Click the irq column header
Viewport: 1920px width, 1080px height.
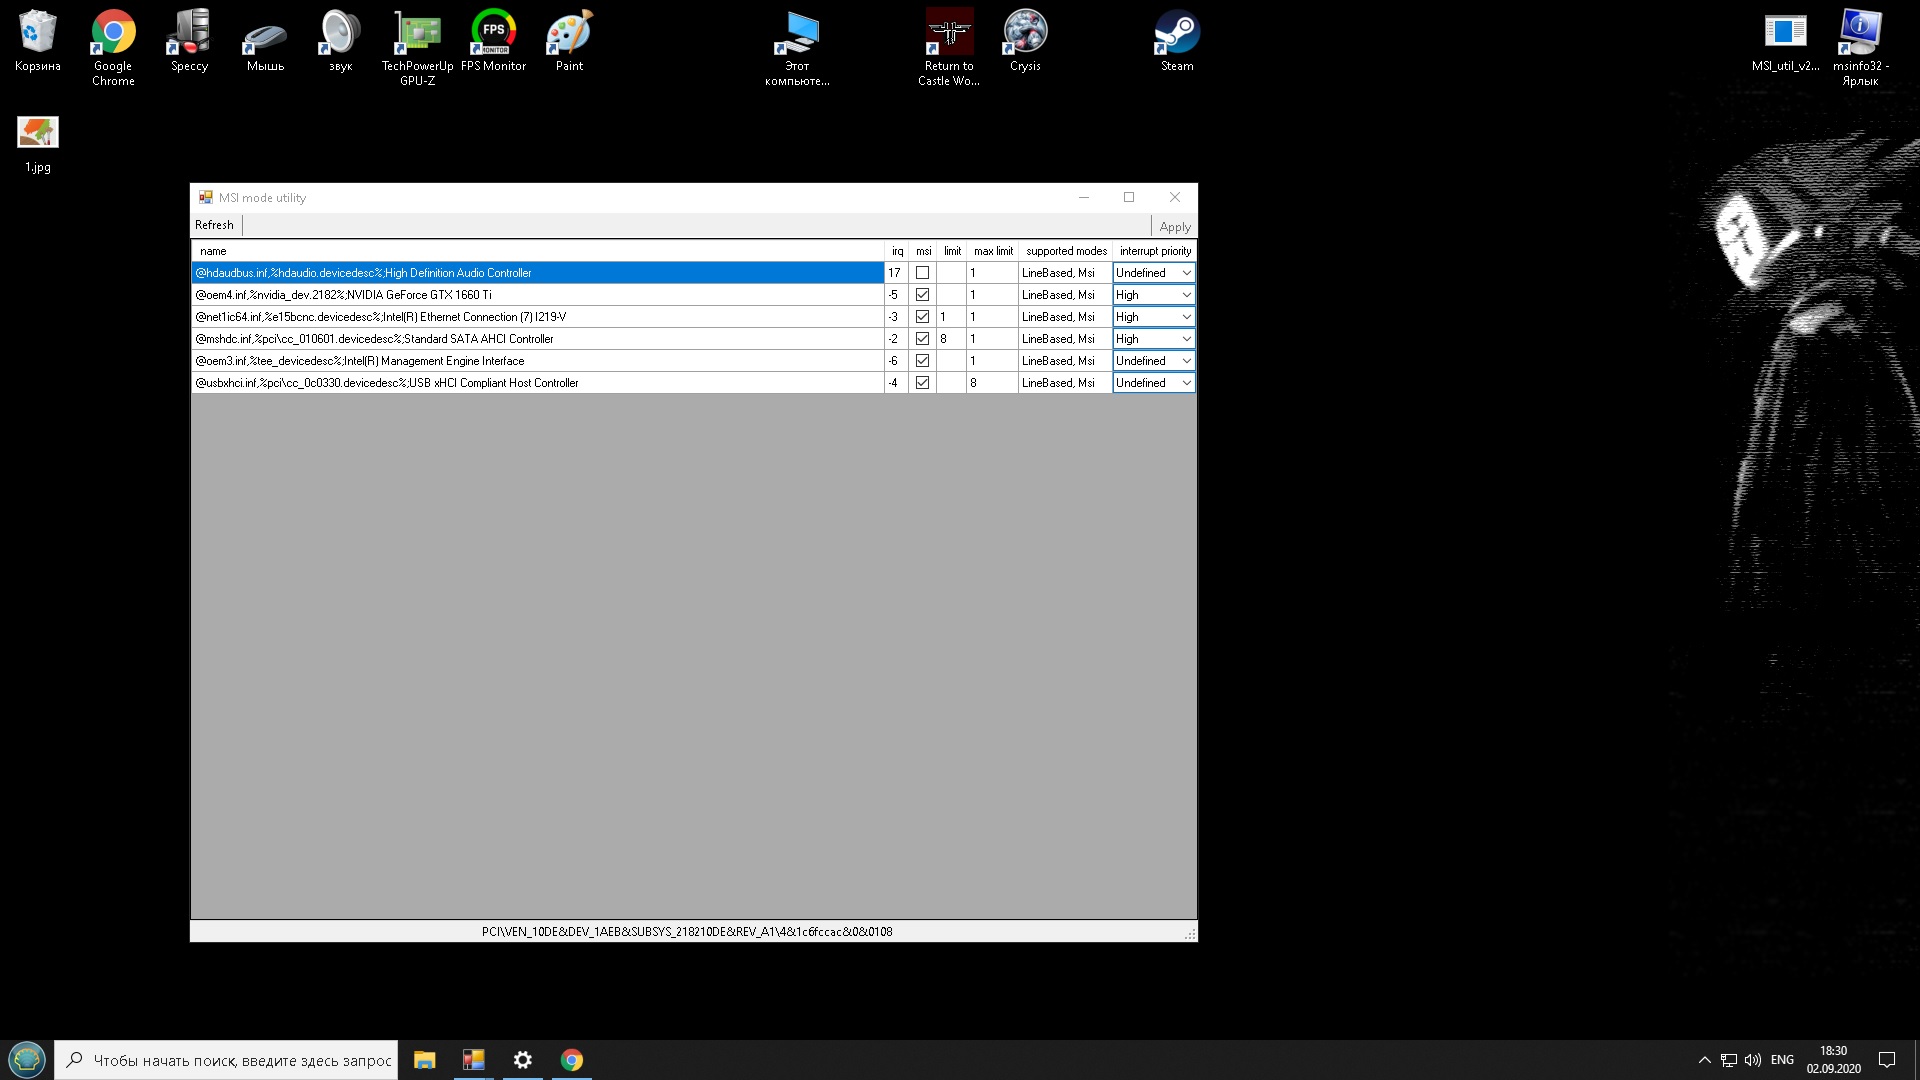(897, 251)
